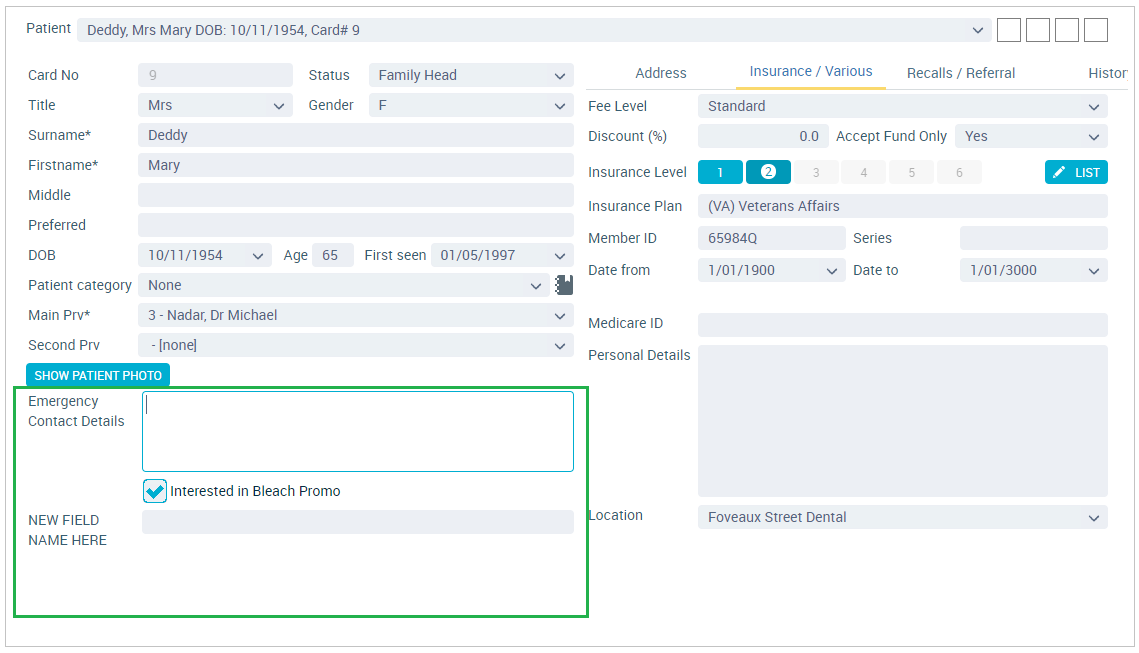This screenshot has width=1139, height=653.
Task: Open the DOB date picker dropdown
Action: coord(257,256)
